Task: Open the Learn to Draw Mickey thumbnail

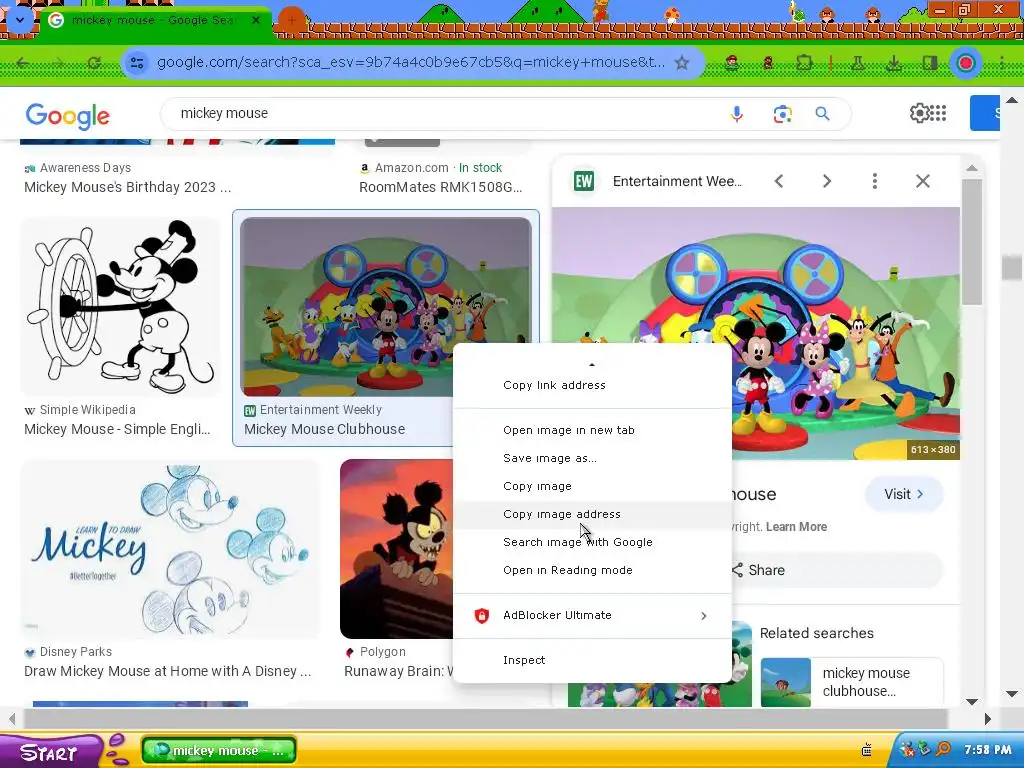Action: (x=170, y=549)
